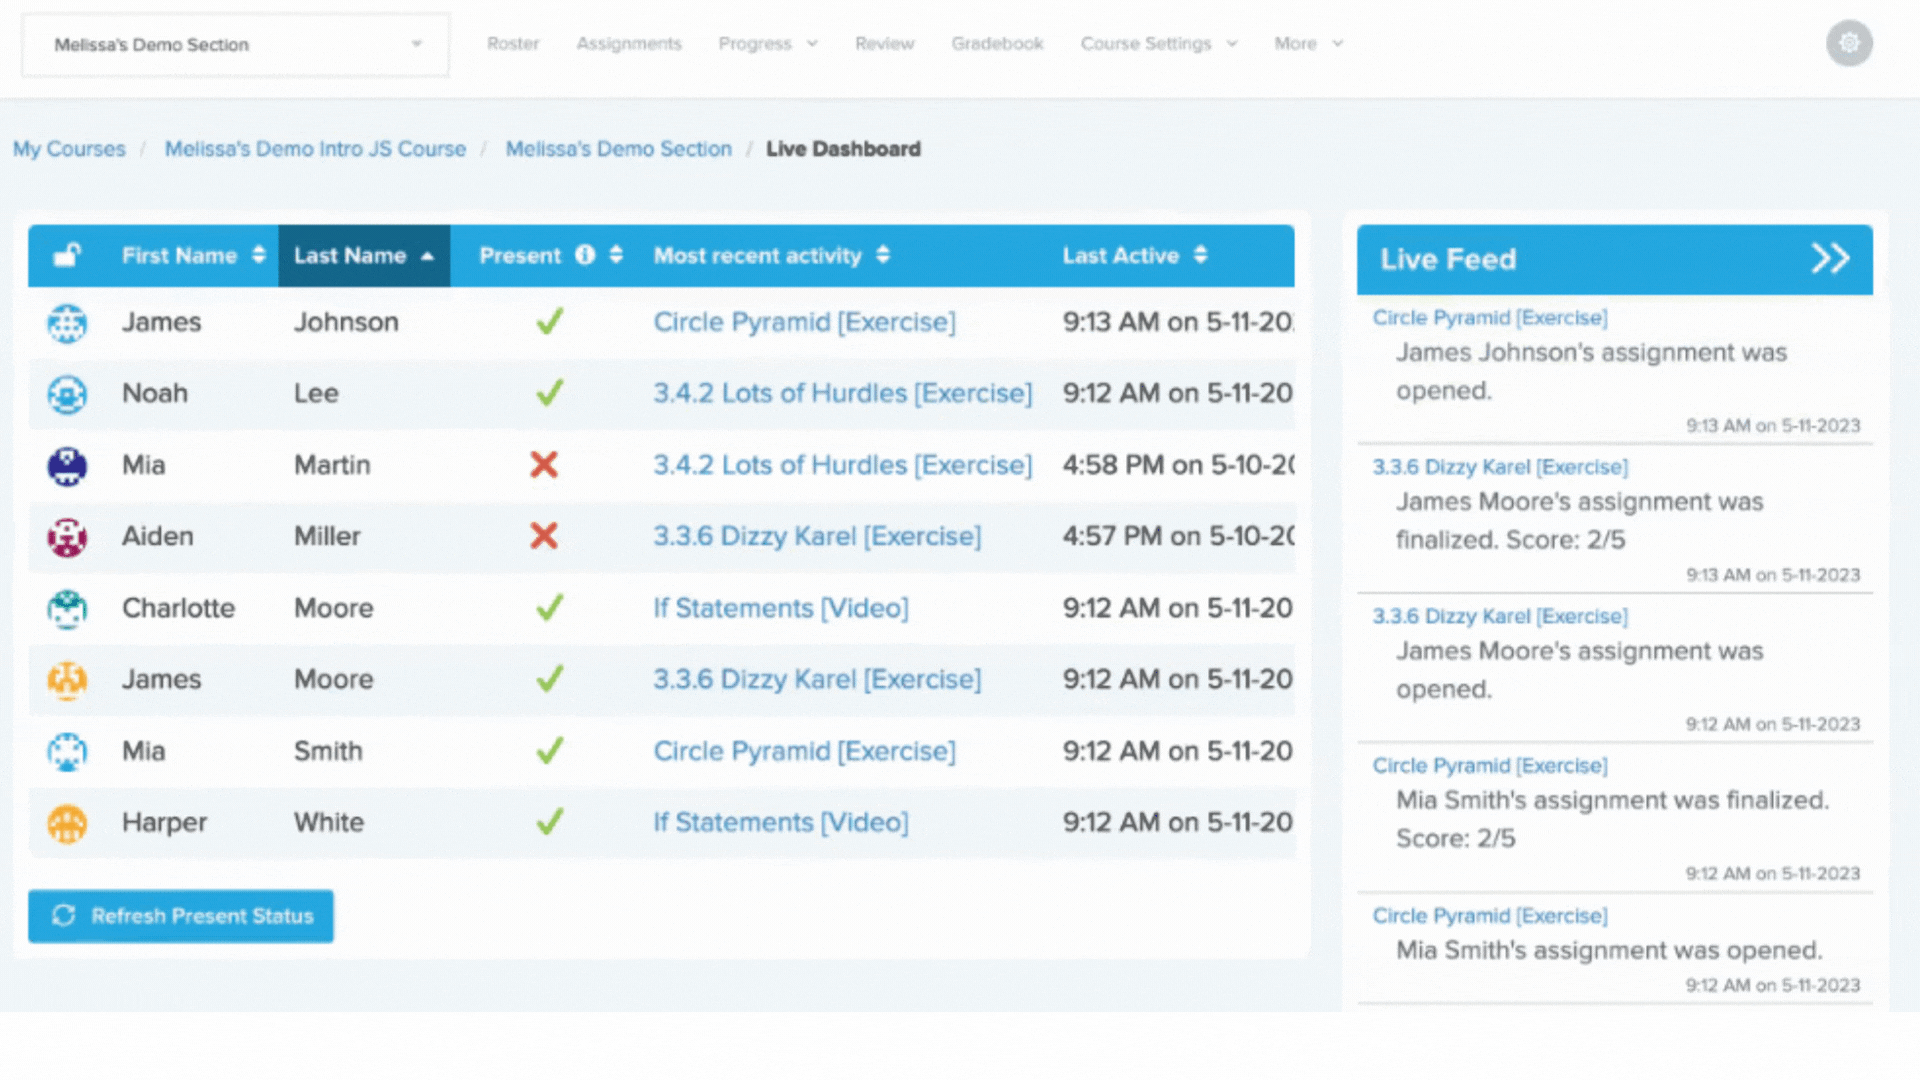The height and width of the screenshot is (1080, 1920).
Task: Open the 3.3.6 Dizzy Karel feed entry scored 2/5
Action: point(1499,467)
